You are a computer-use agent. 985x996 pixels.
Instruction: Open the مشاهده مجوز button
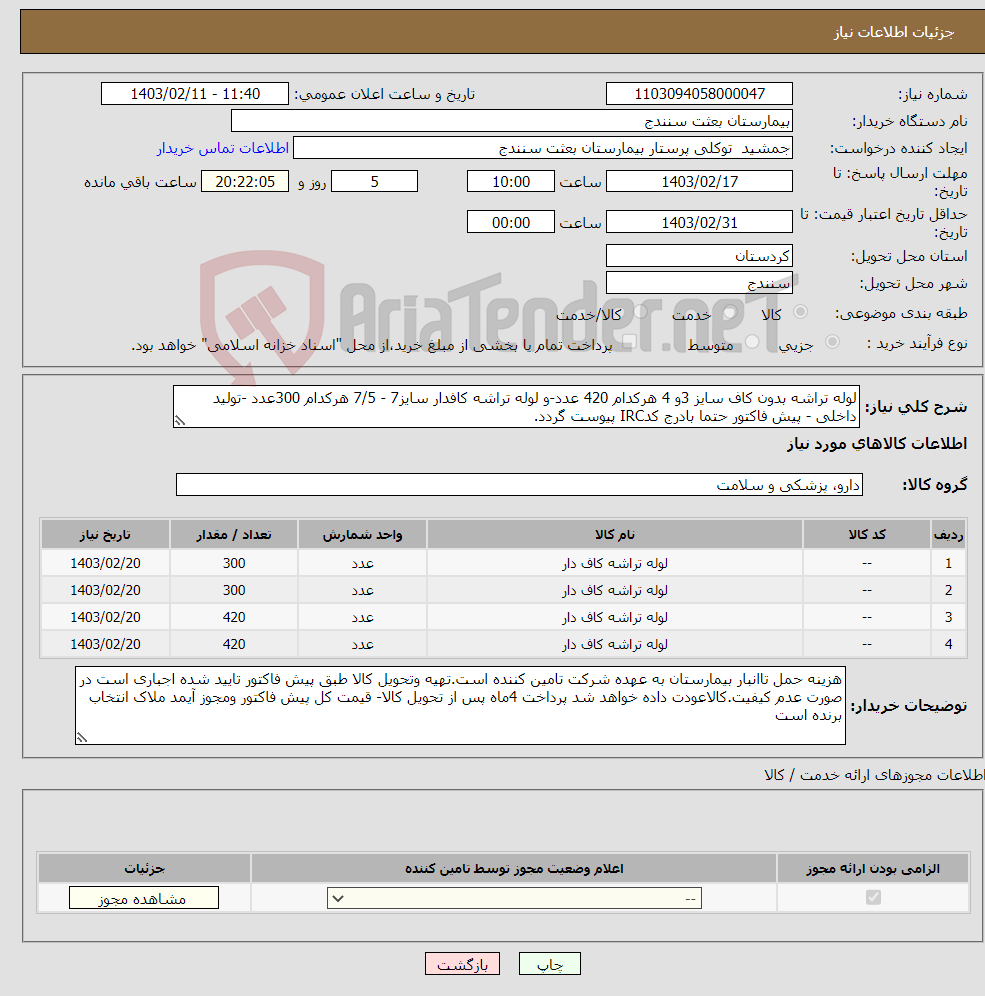coord(144,898)
